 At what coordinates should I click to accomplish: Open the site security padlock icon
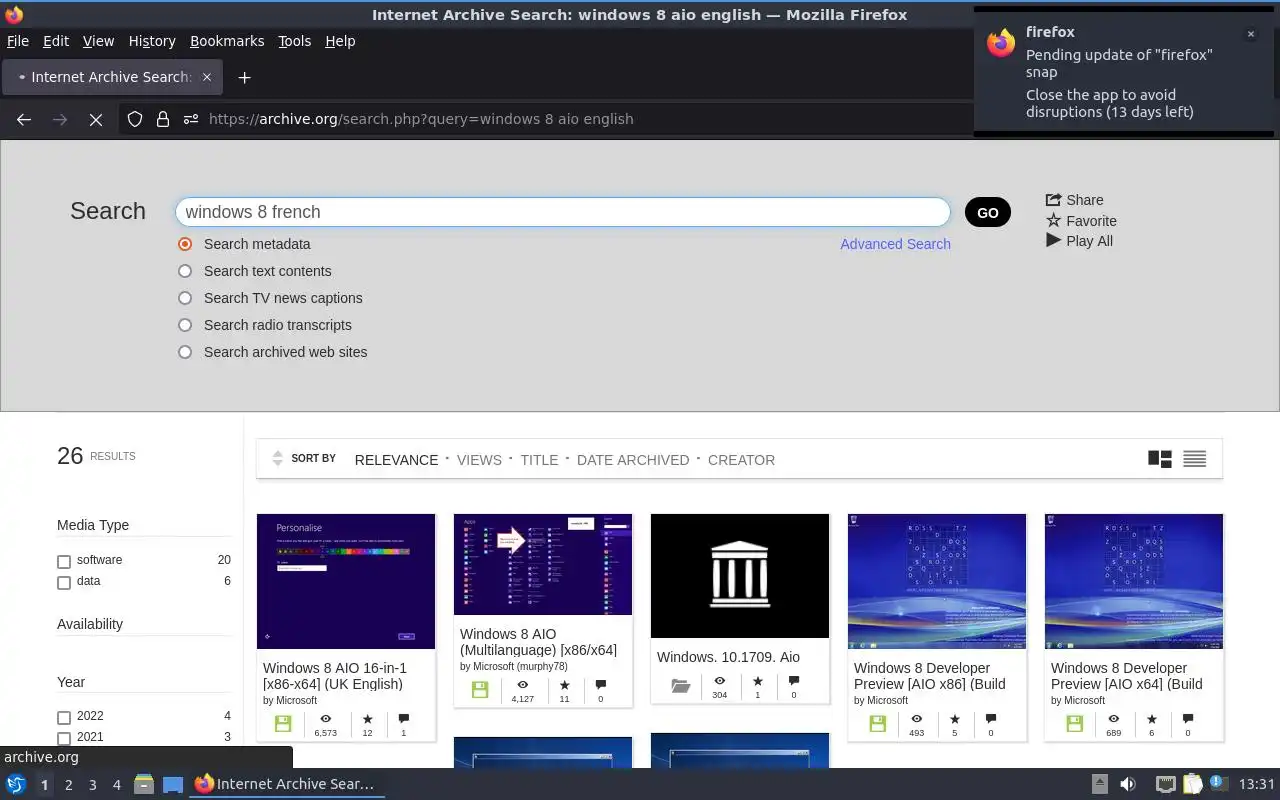click(162, 119)
